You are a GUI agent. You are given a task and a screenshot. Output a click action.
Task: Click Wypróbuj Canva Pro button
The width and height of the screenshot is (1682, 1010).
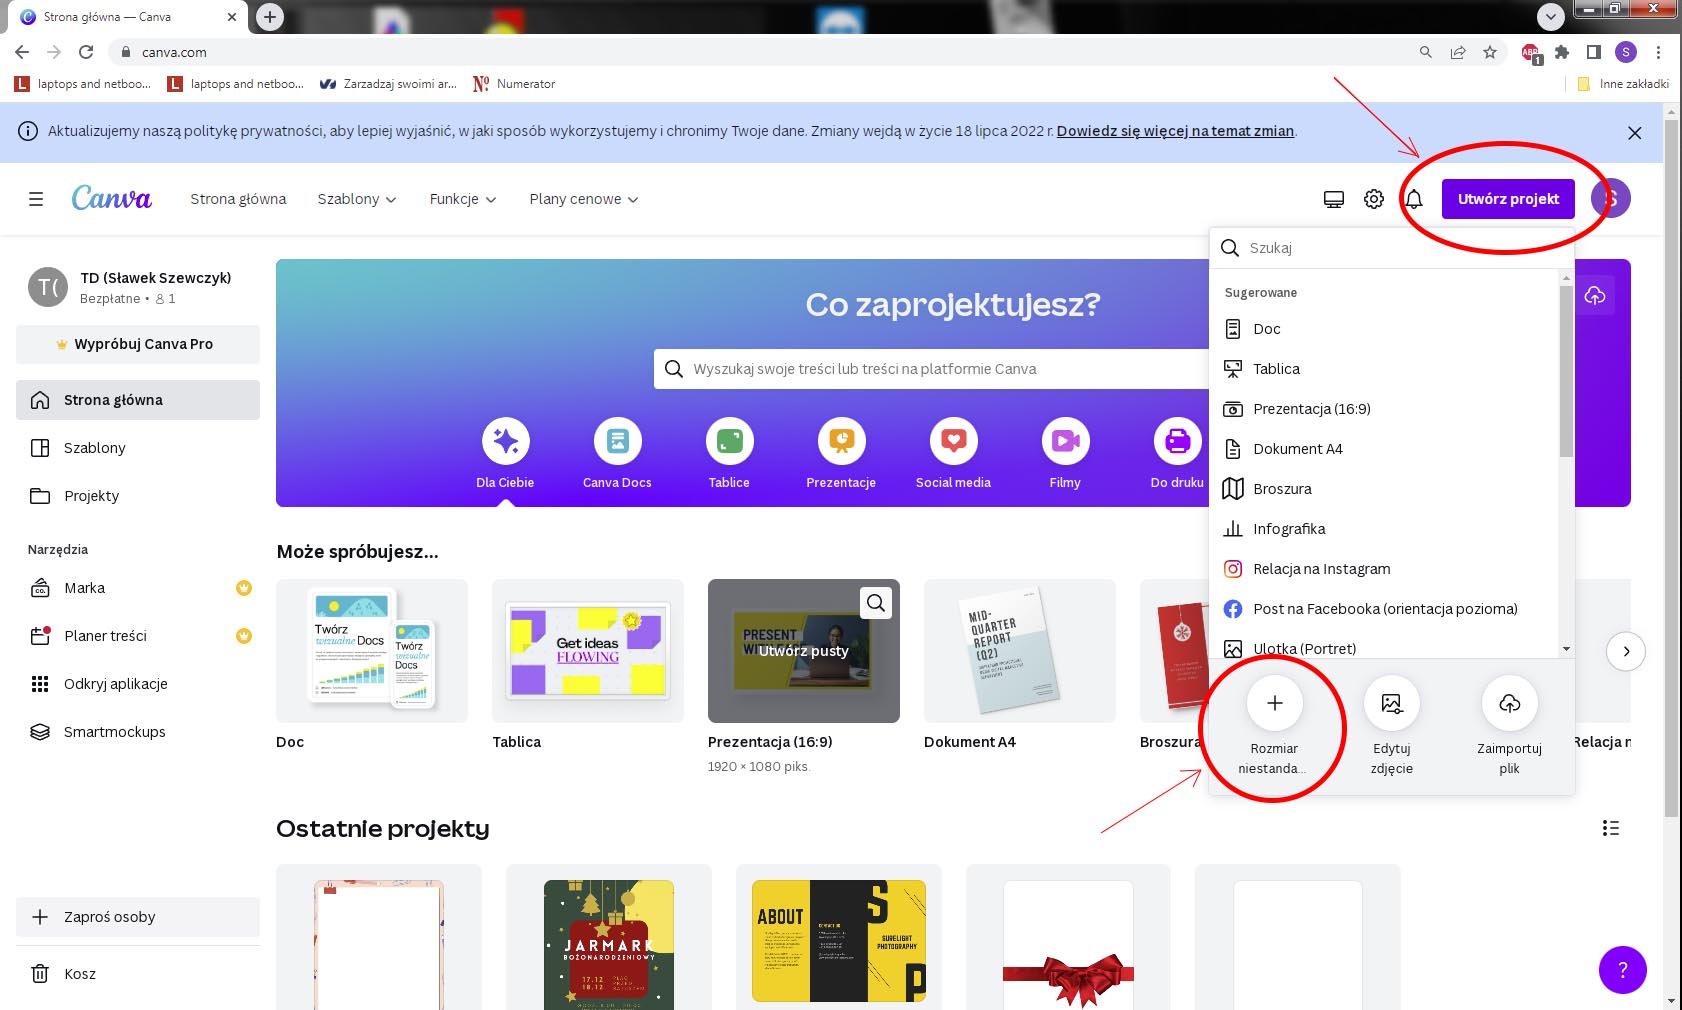click(138, 344)
